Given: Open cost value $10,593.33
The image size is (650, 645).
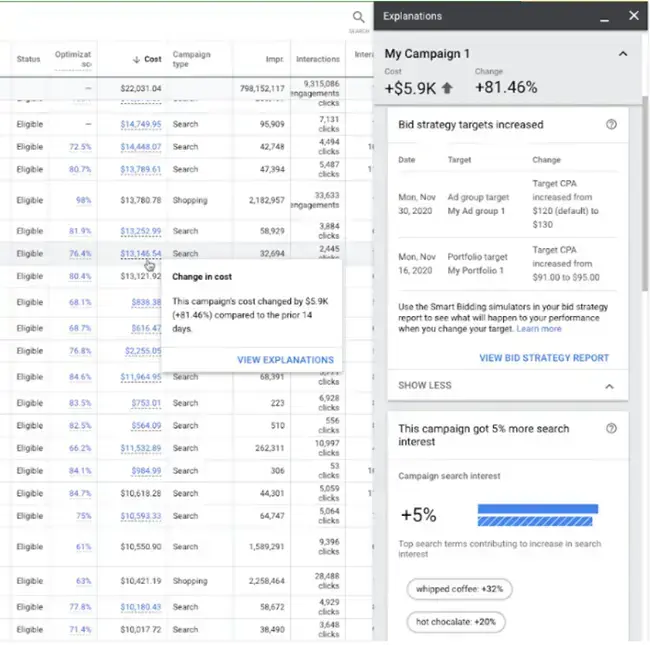Looking at the screenshot, I should coord(141,516).
